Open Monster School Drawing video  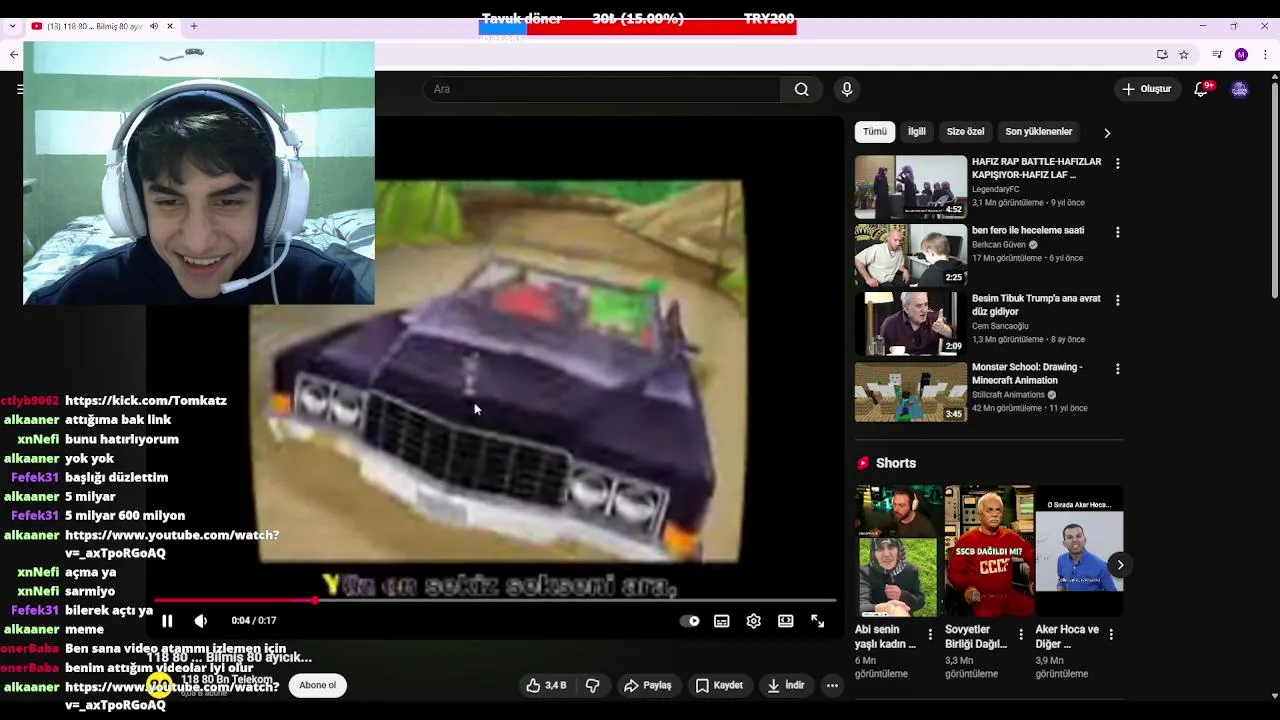click(x=911, y=392)
